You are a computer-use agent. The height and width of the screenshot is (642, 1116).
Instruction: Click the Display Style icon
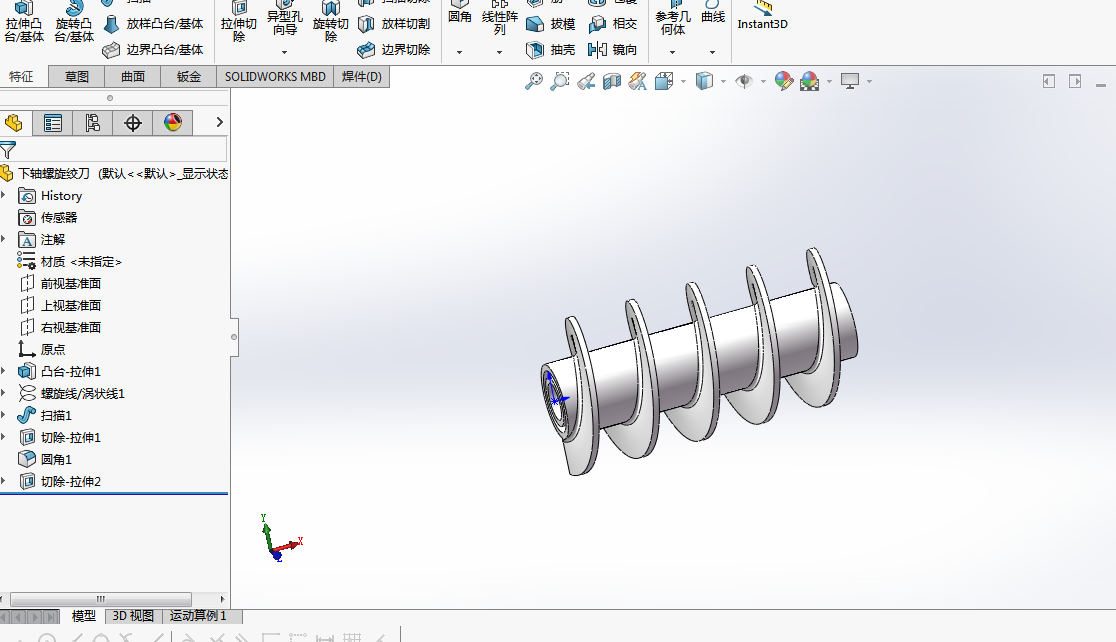[704, 81]
